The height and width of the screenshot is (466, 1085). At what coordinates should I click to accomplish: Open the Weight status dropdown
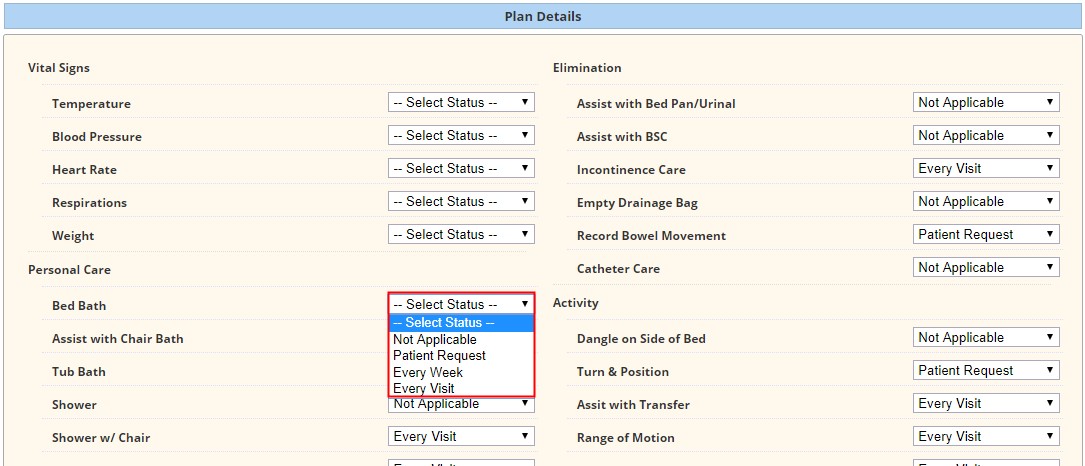461,235
